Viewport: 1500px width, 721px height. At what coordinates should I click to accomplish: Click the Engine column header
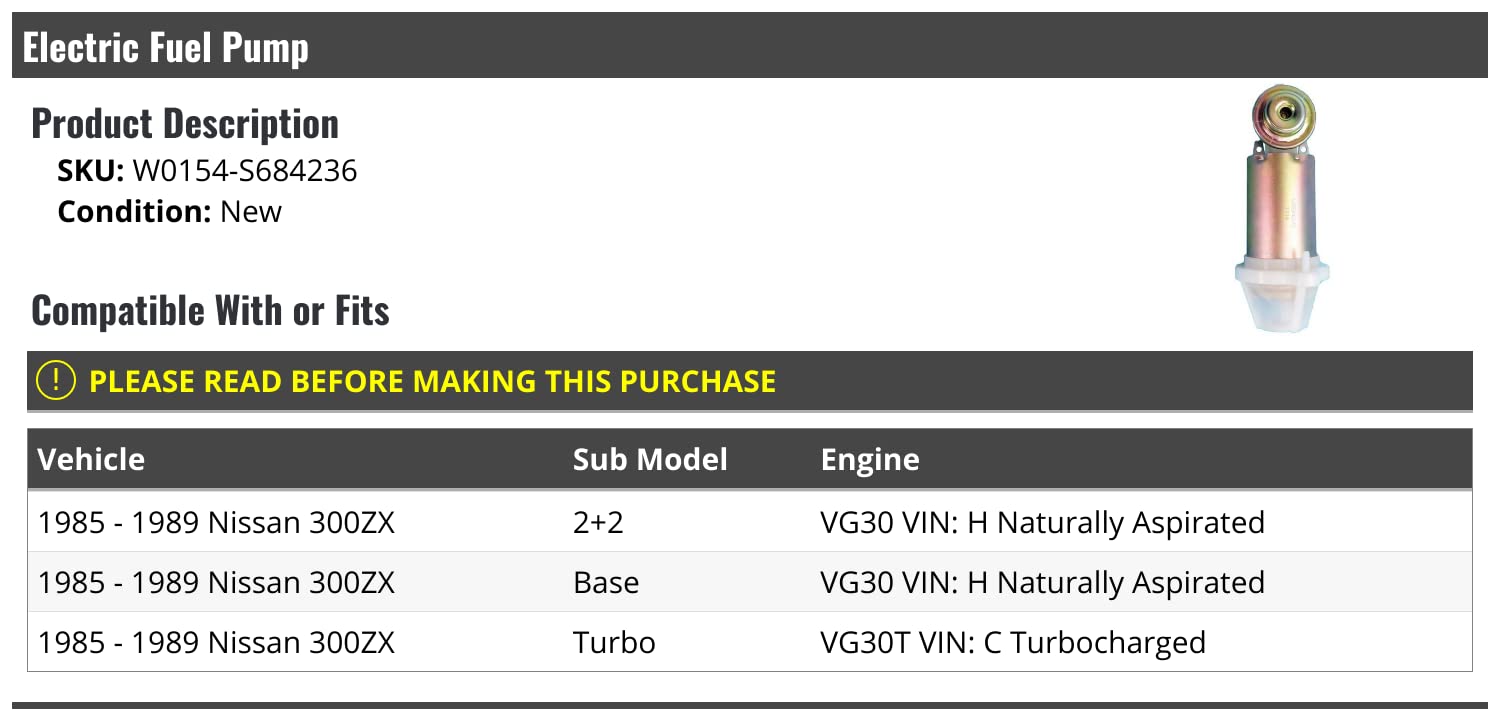coord(869,460)
